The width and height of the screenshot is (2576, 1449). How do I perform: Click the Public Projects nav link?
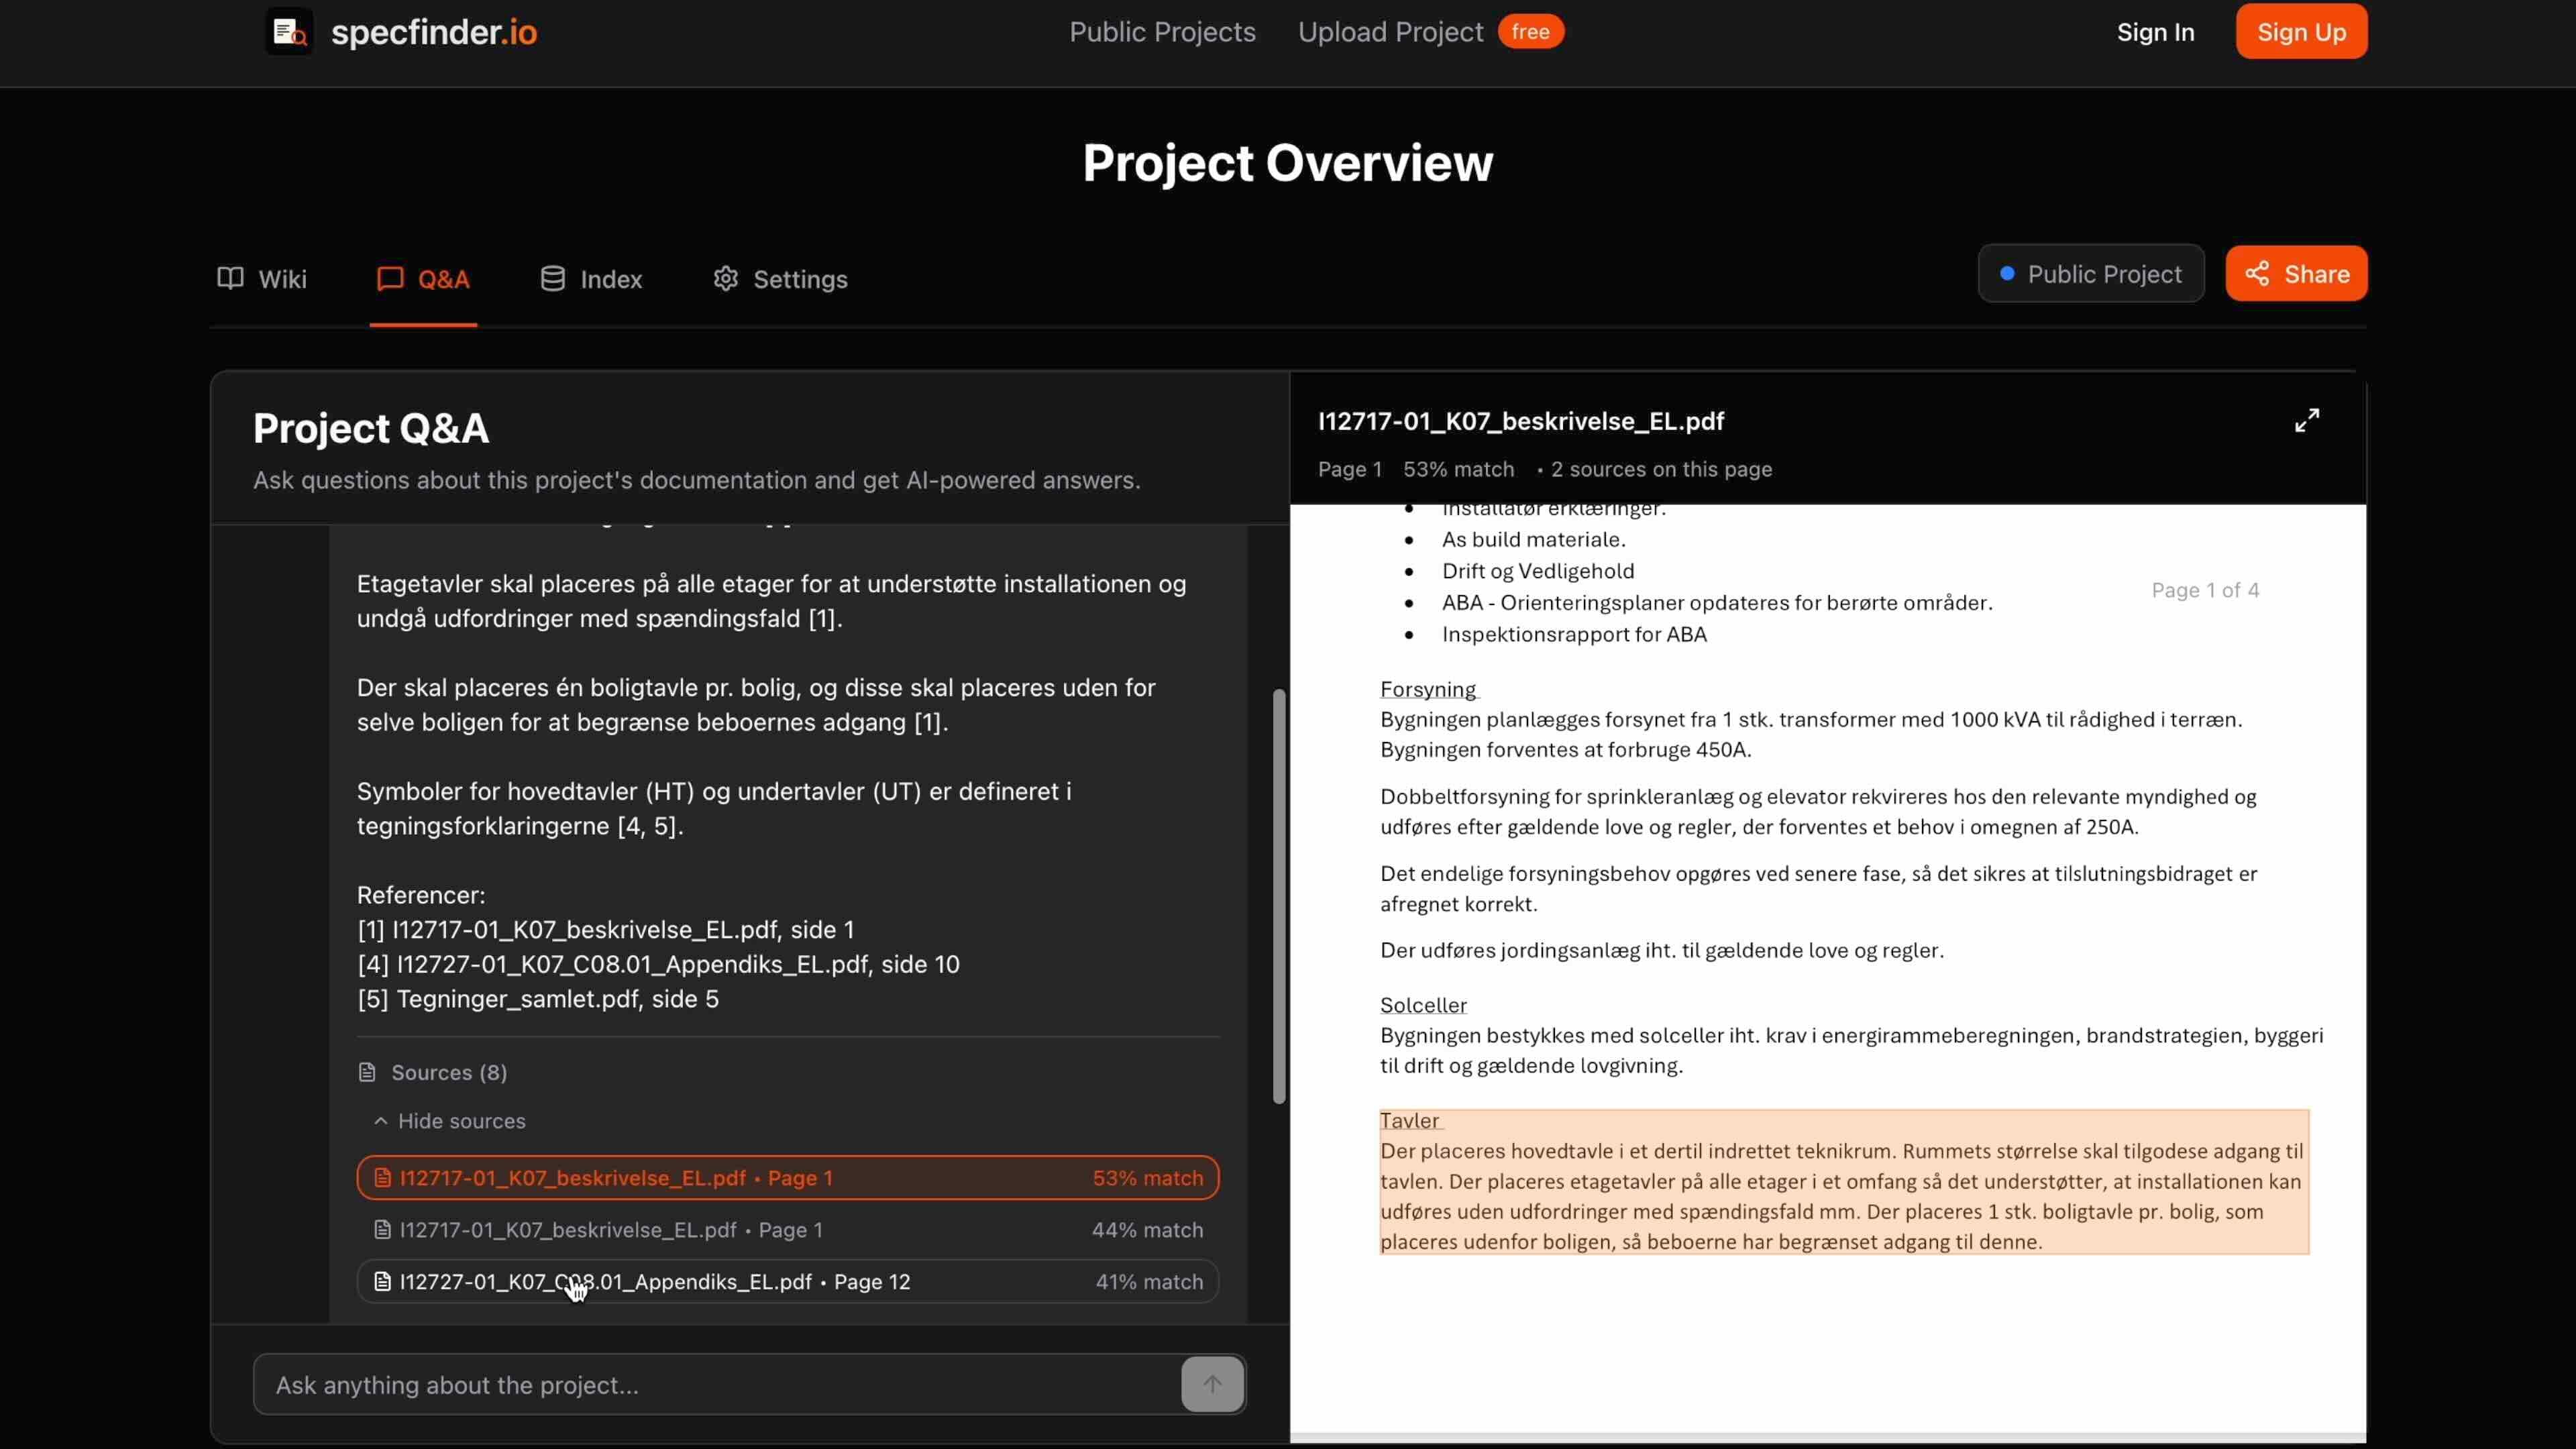1162,32
